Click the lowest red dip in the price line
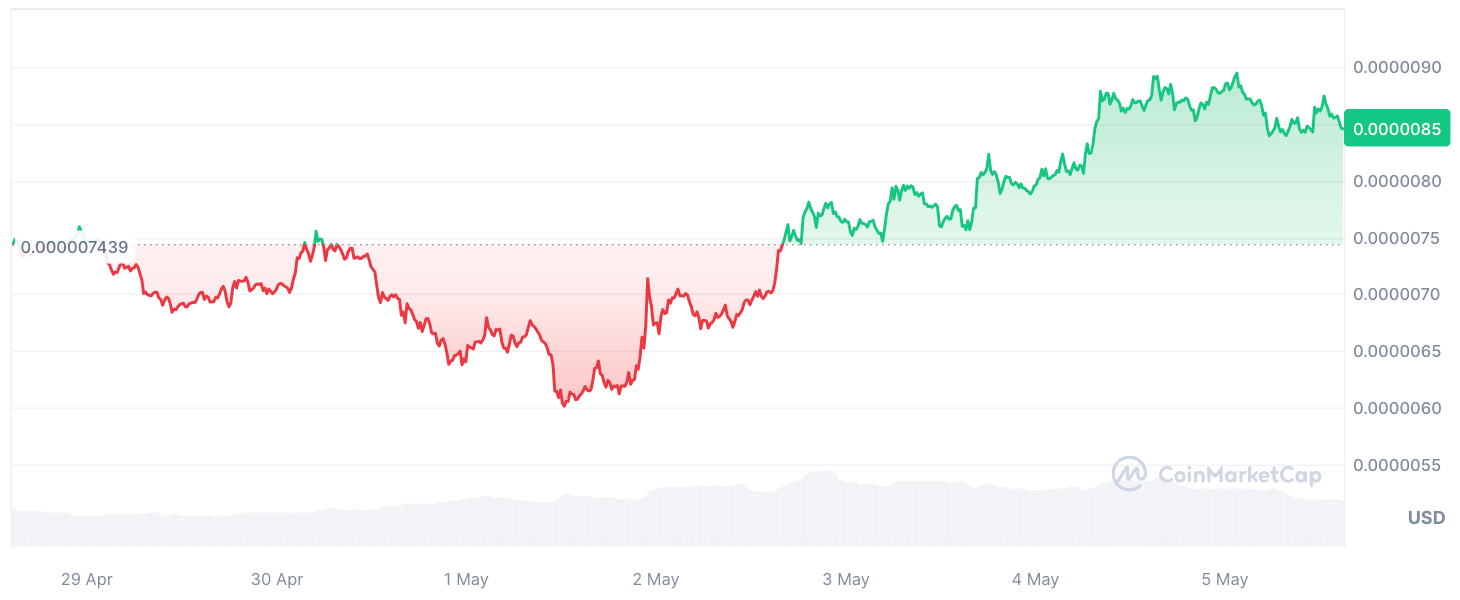The image size is (1460, 600). pos(564,405)
